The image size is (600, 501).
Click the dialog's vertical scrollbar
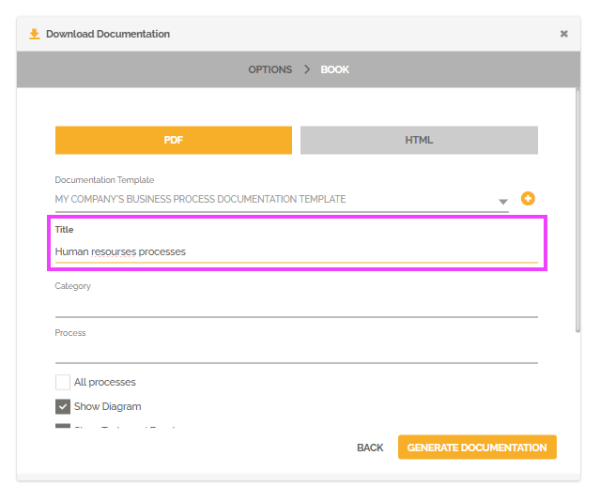pos(578,210)
